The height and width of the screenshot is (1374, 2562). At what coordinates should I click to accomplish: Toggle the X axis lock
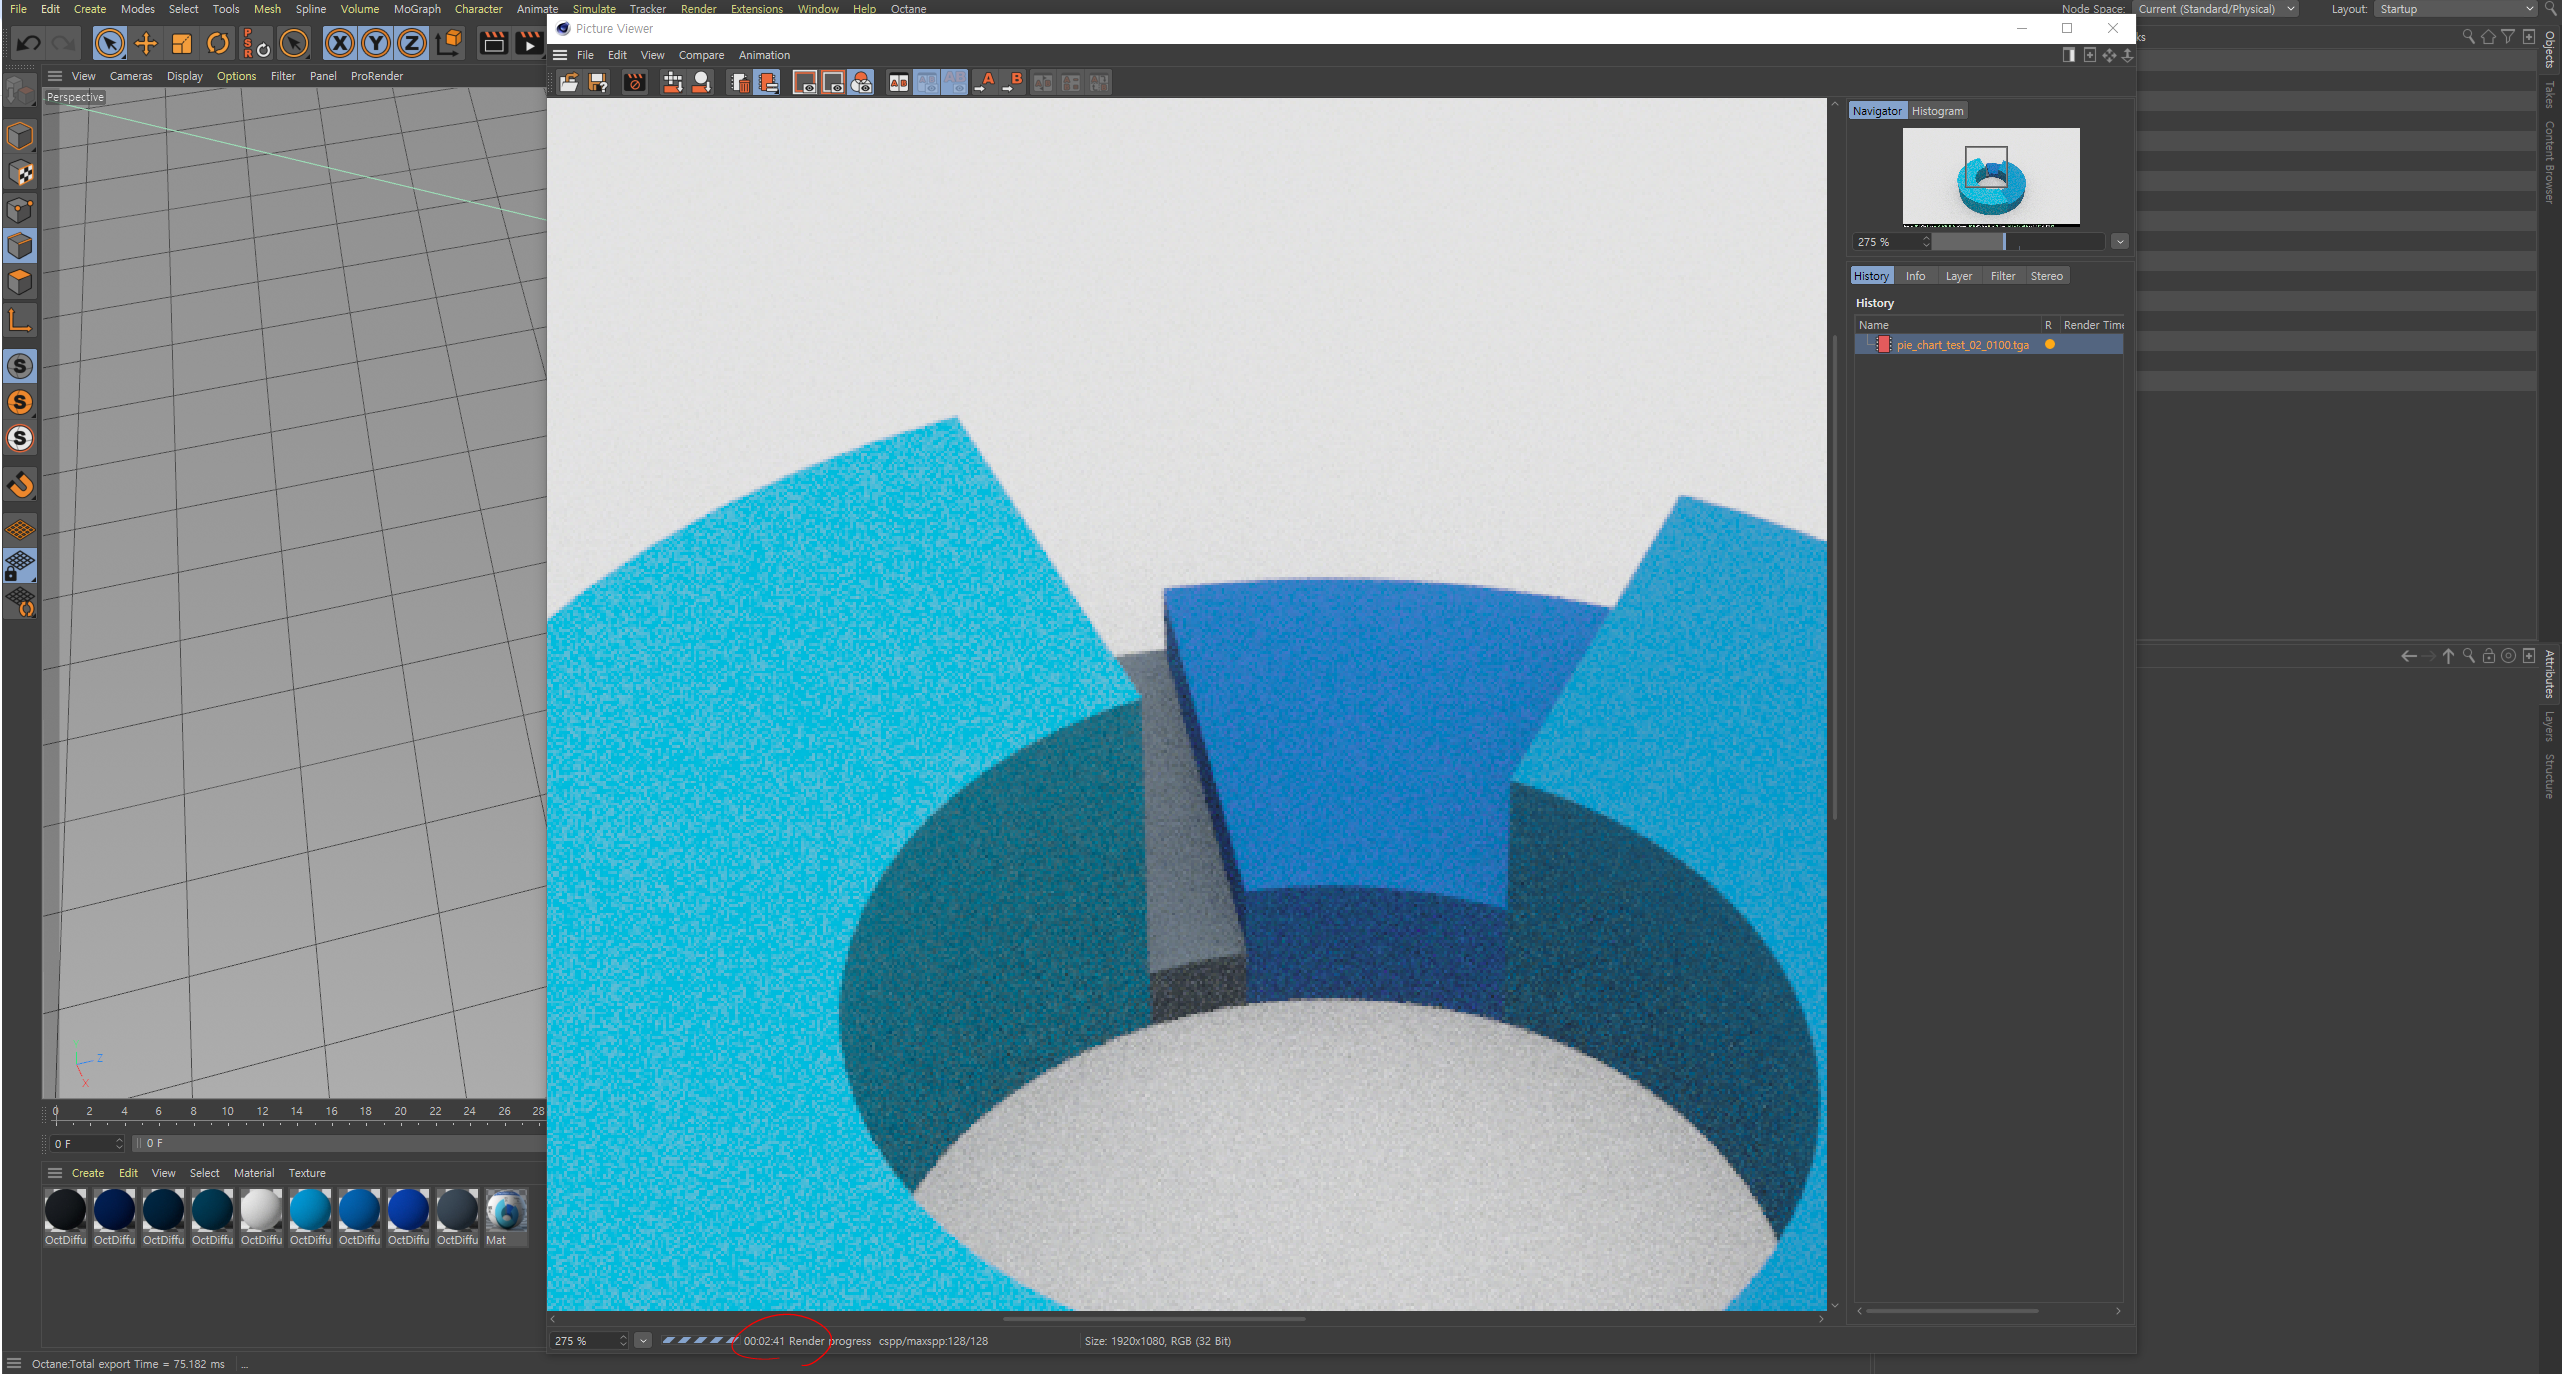click(x=340, y=43)
